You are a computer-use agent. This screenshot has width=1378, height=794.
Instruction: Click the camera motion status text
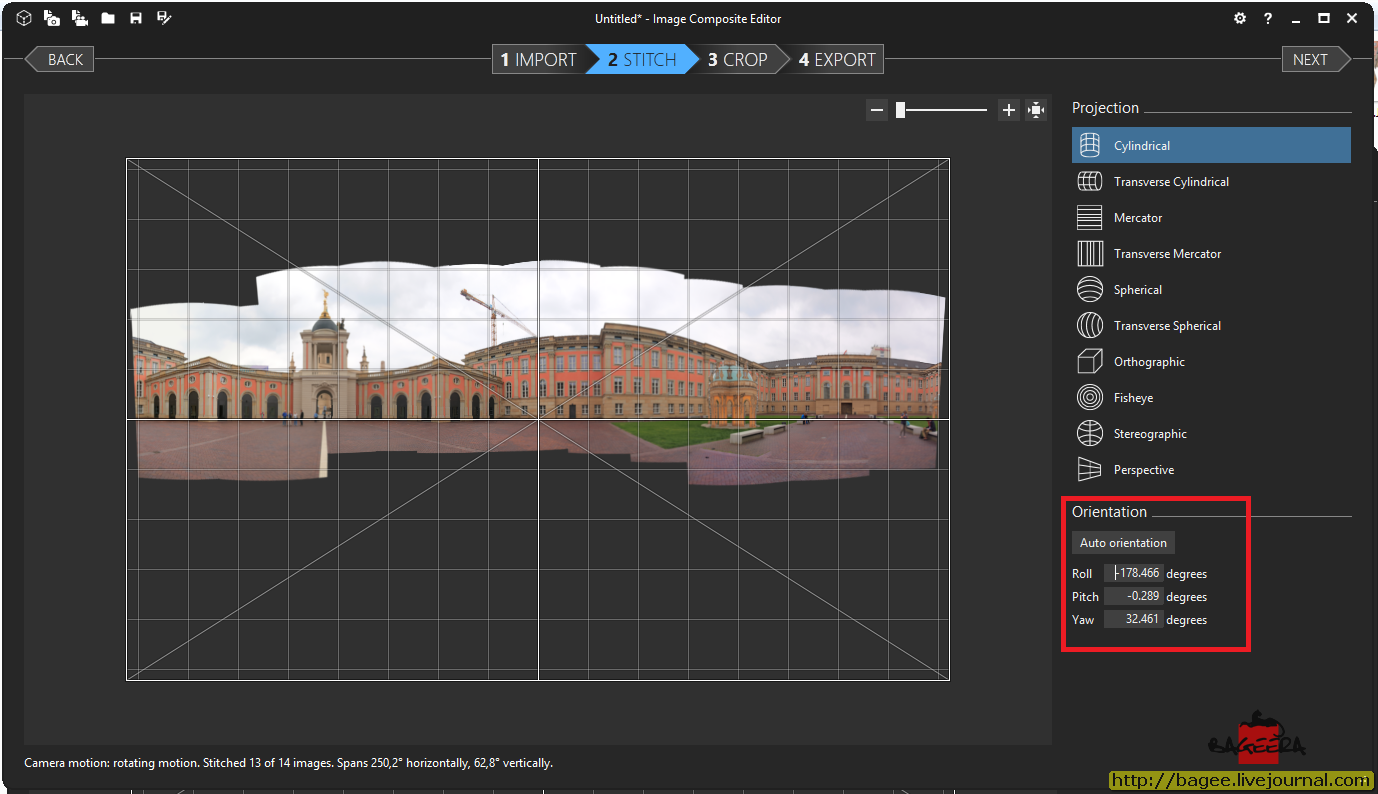288,763
